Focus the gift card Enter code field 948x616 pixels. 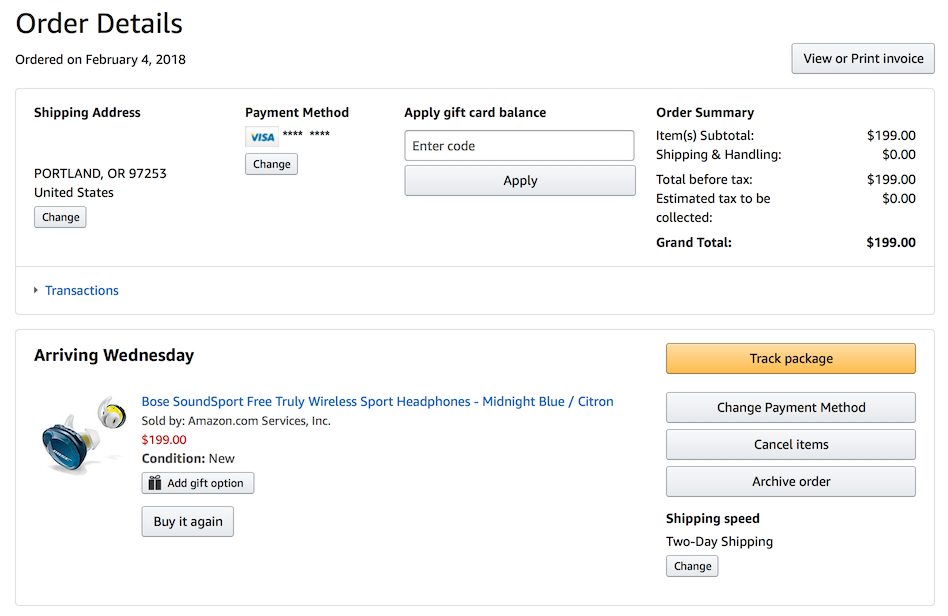(x=519, y=146)
